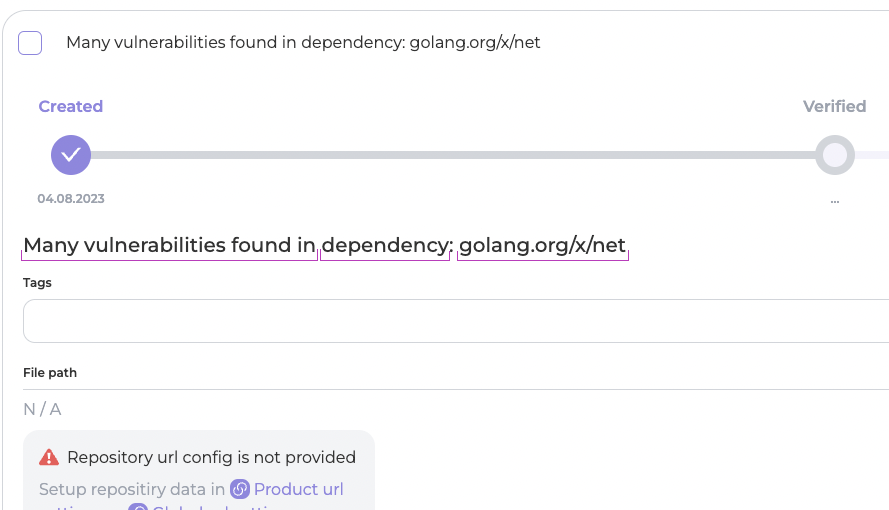Viewport: 889px width, 510px height.
Task: Click the progress bar between Created and Verified
Action: pyautogui.click(x=450, y=155)
